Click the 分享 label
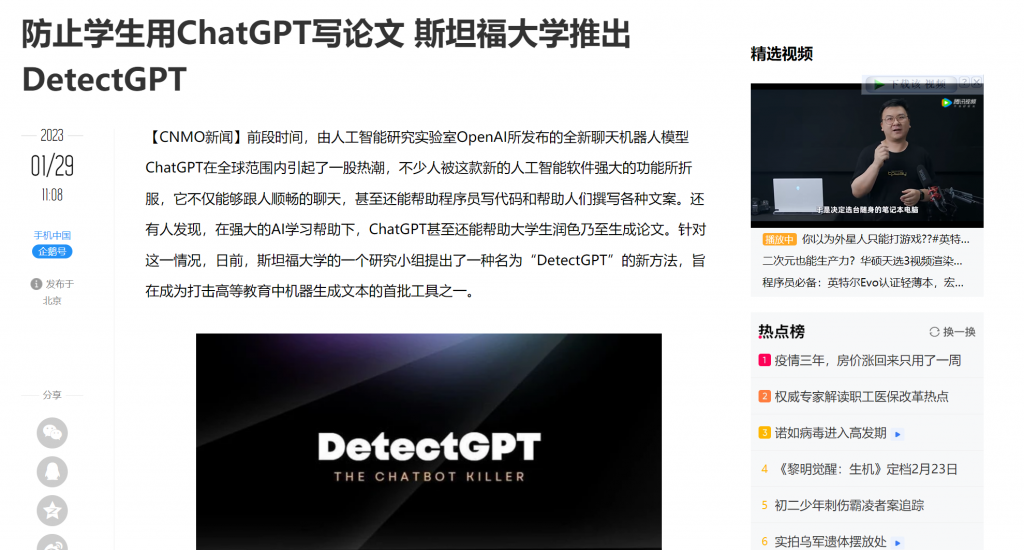Image resolution: width=1024 pixels, height=550 pixels. [x=52, y=395]
